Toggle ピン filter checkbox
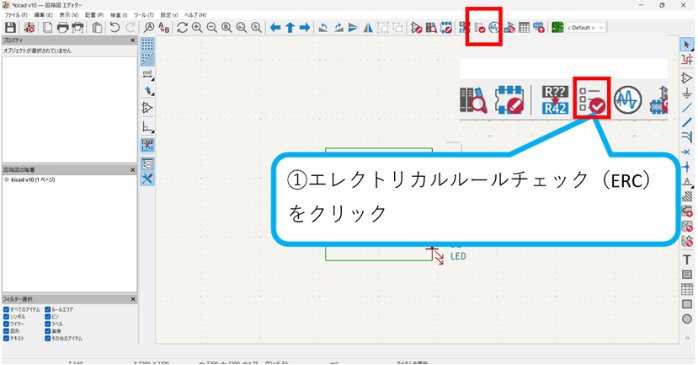 [x=48, y=316]
